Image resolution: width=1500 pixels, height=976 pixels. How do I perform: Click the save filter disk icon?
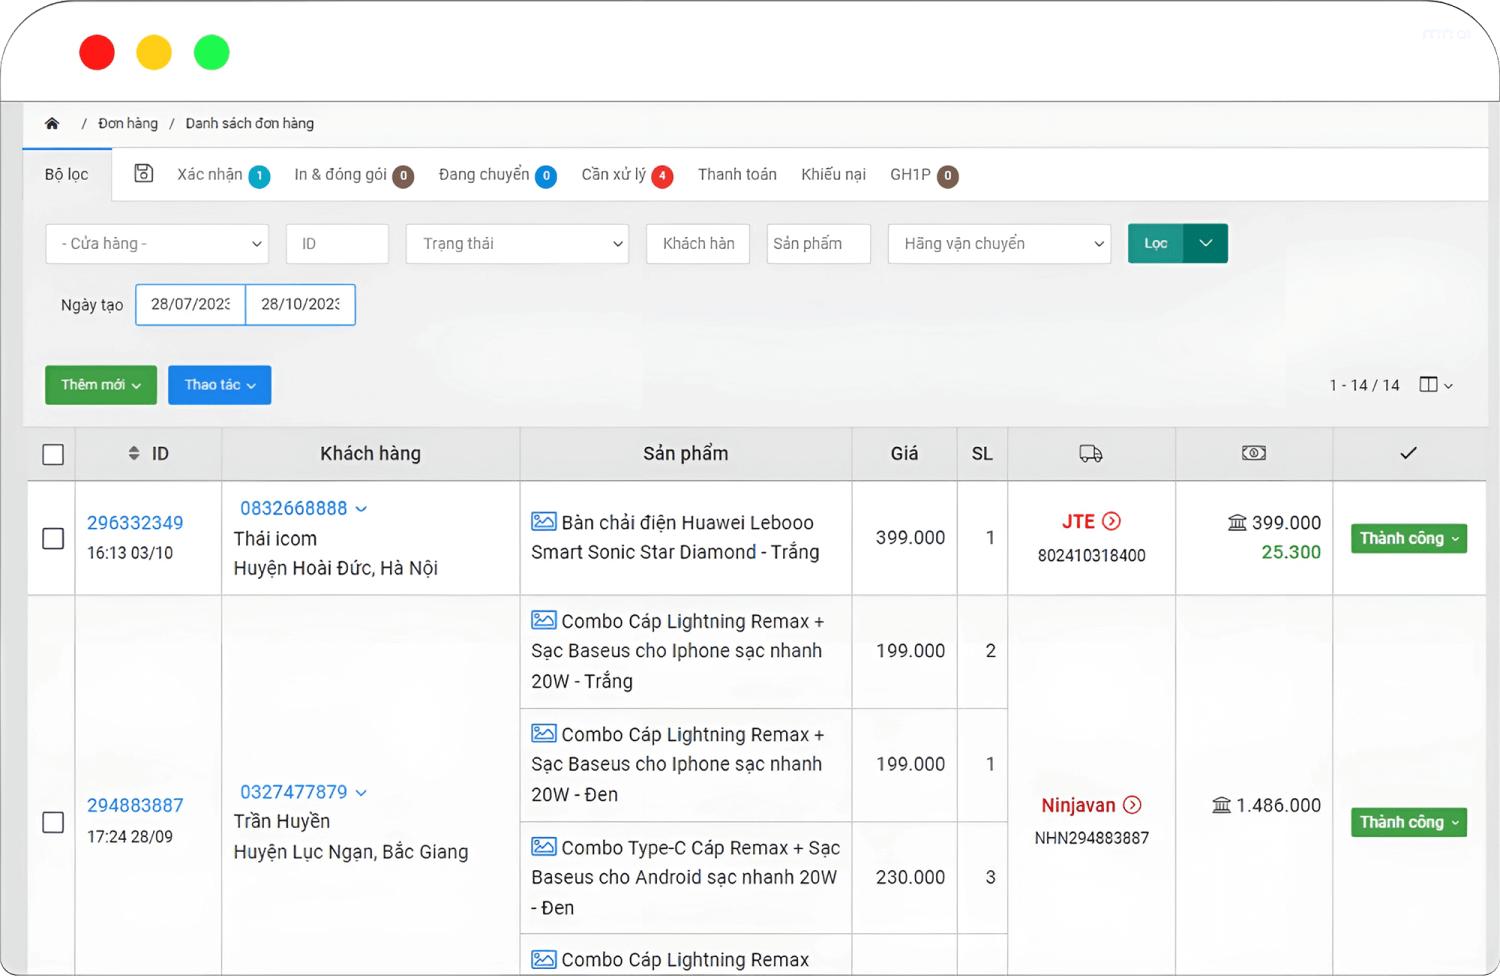click(x=144, y=173)
